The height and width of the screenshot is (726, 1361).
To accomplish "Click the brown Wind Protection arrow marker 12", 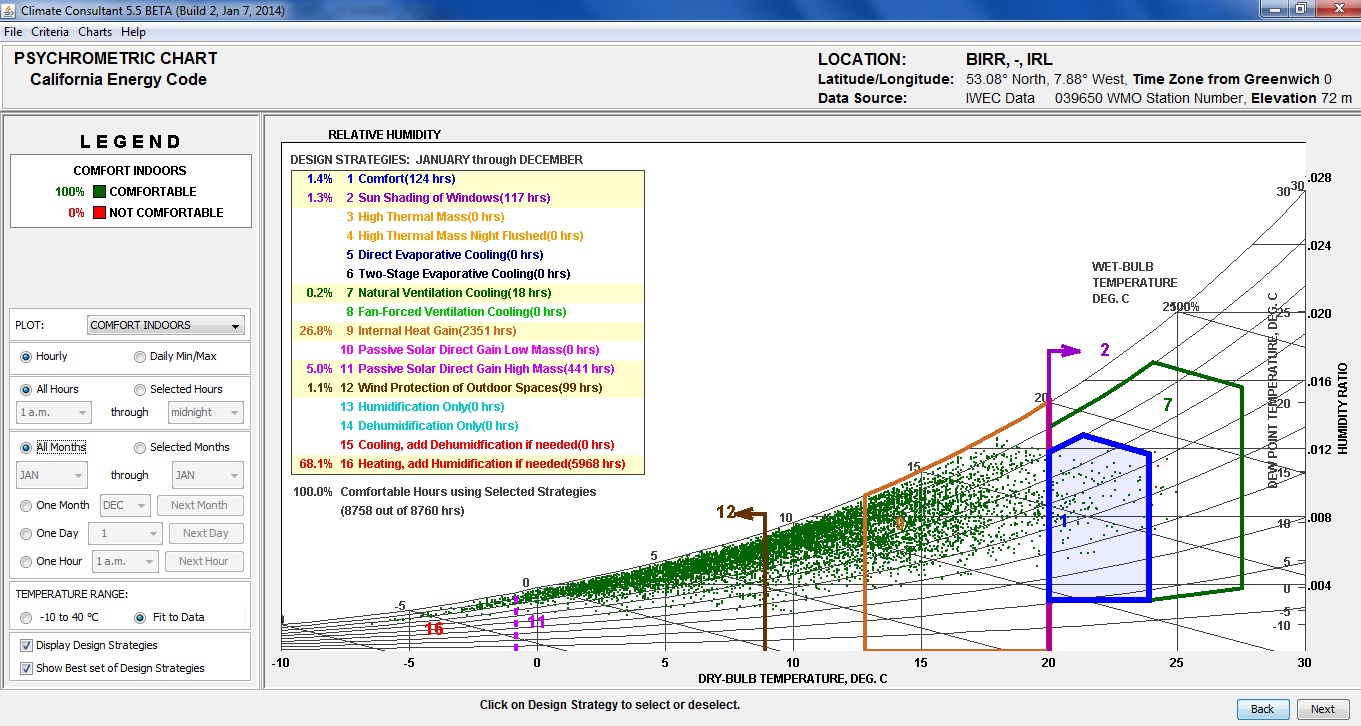I will click(x=726, y=512).
